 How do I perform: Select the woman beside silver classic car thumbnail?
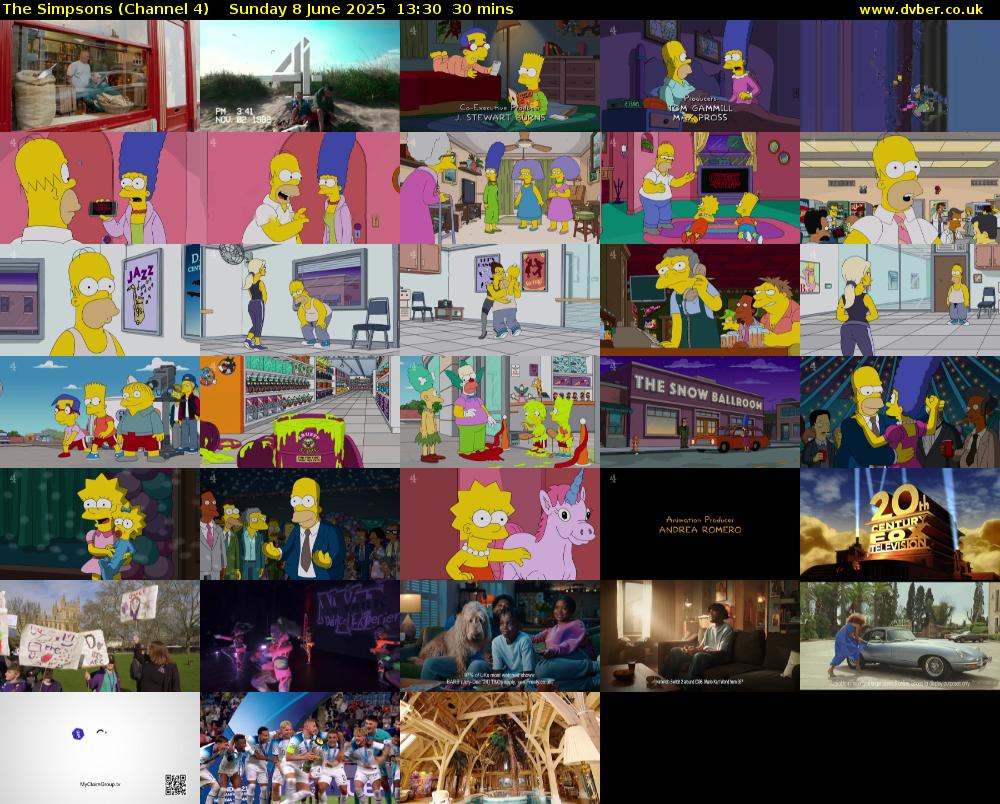pos(900,636)
